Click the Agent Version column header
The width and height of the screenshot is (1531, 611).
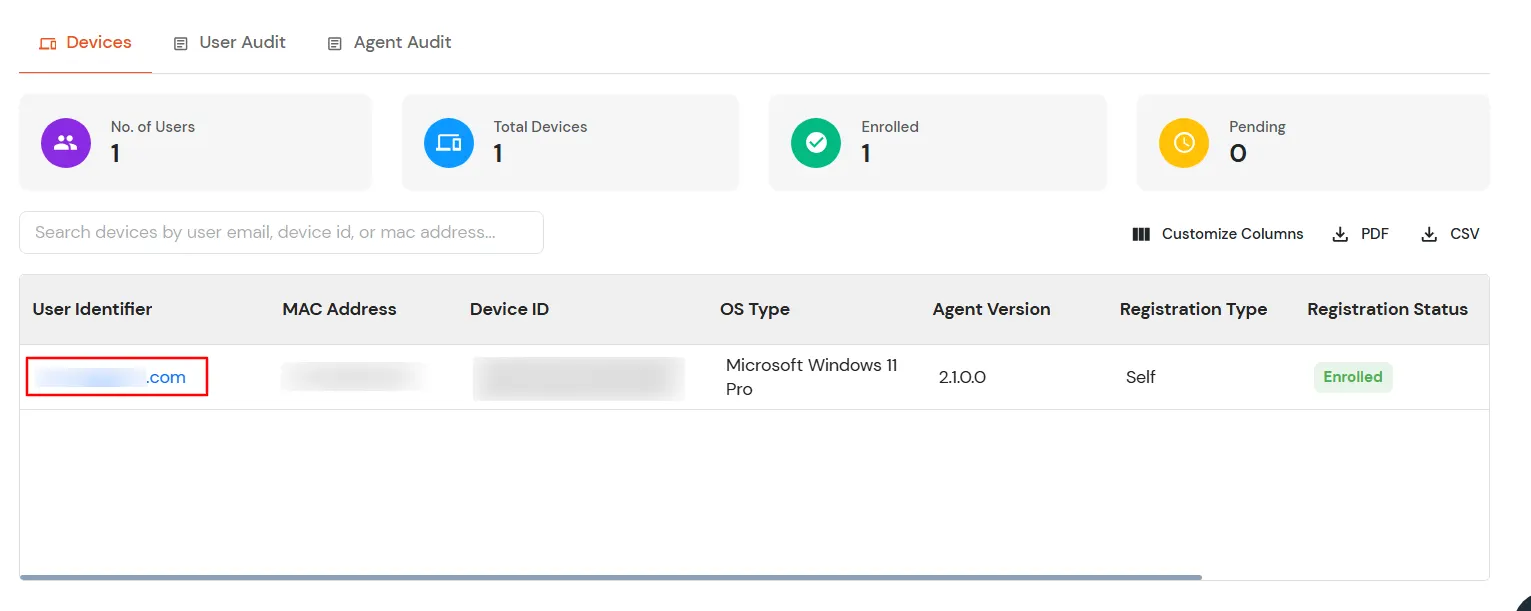[991, 309]
